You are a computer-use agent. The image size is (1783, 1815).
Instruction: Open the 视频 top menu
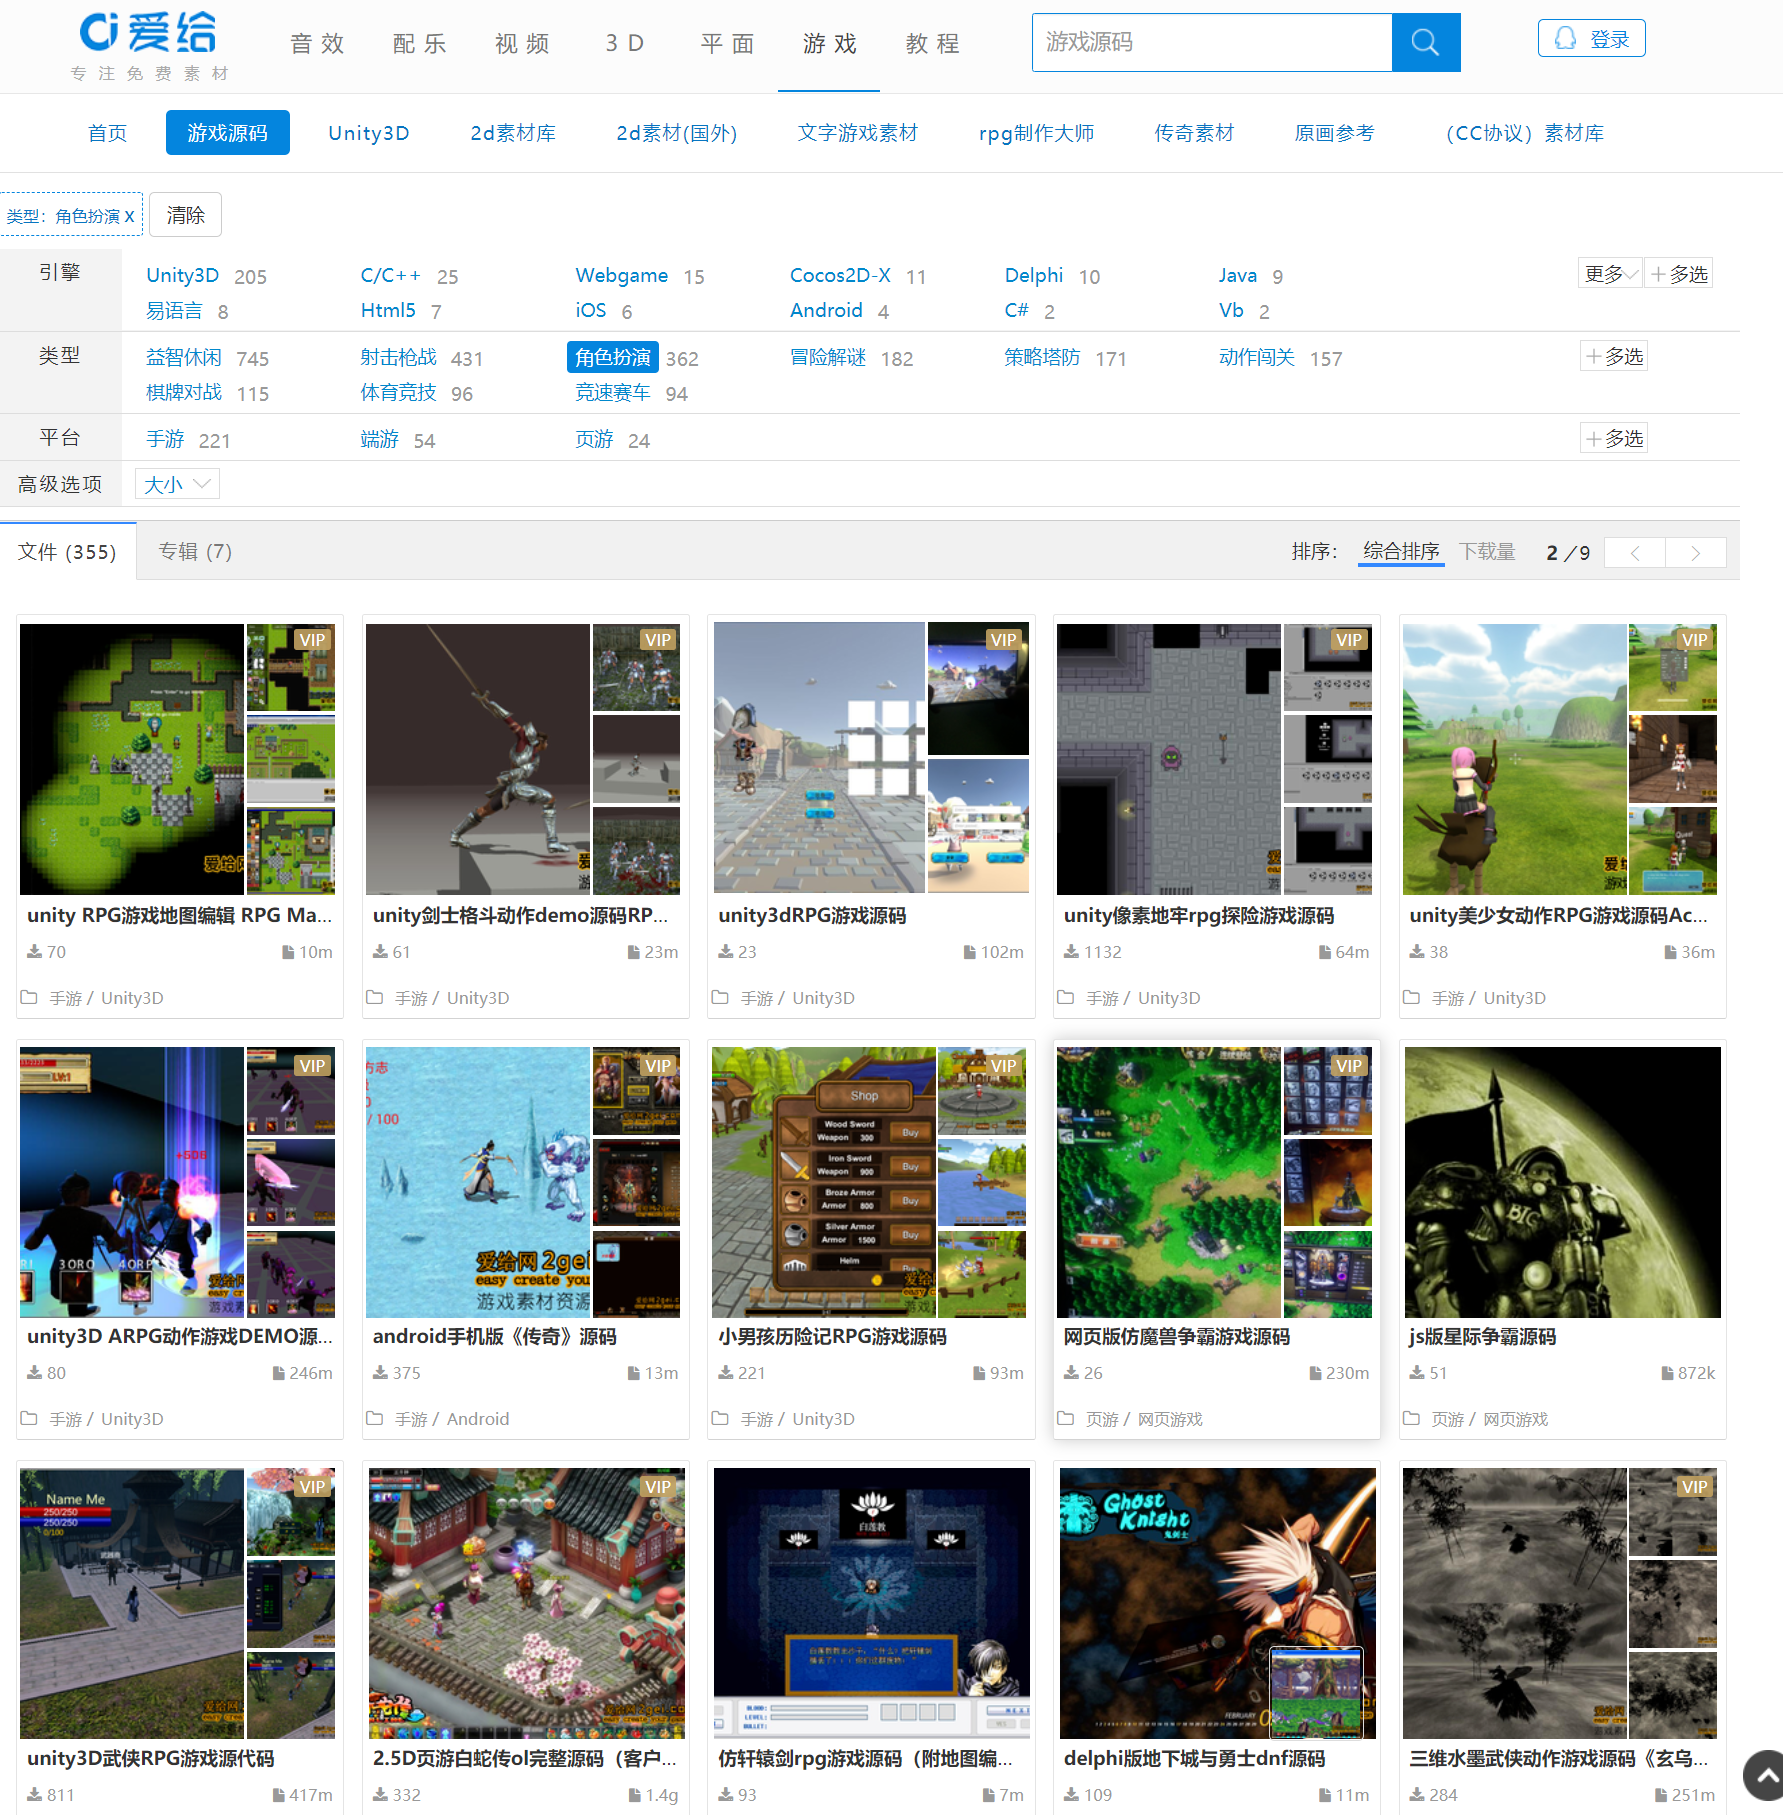523,44
